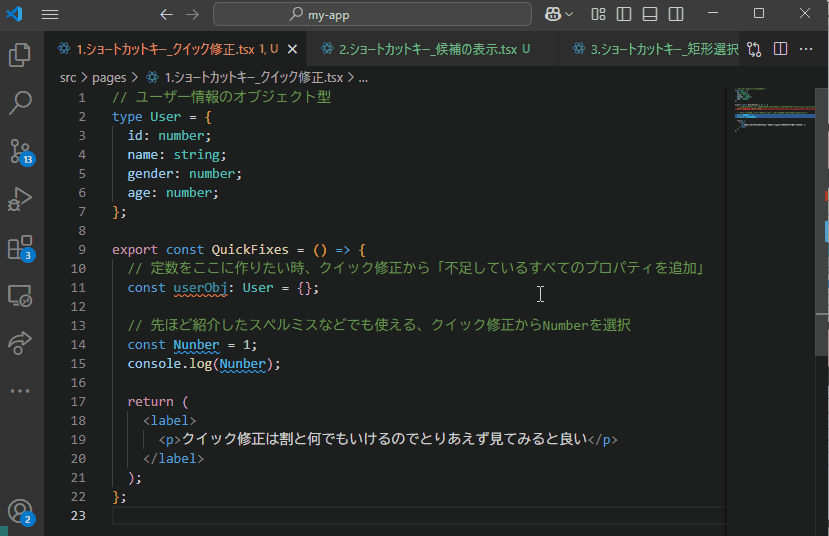Open the Search view
This screenshot has width=829, height=536.
[20, 103]
